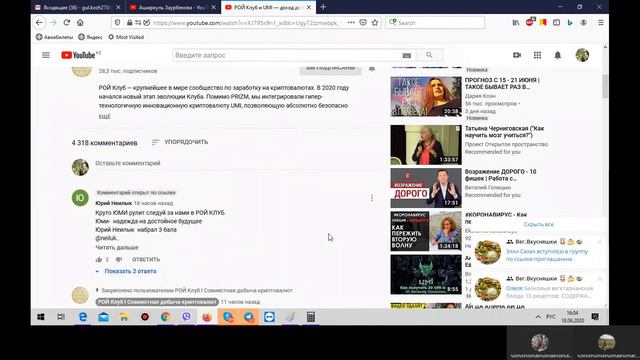
Task: Show hidden system tray icons chevron
Action: point(538,317)
